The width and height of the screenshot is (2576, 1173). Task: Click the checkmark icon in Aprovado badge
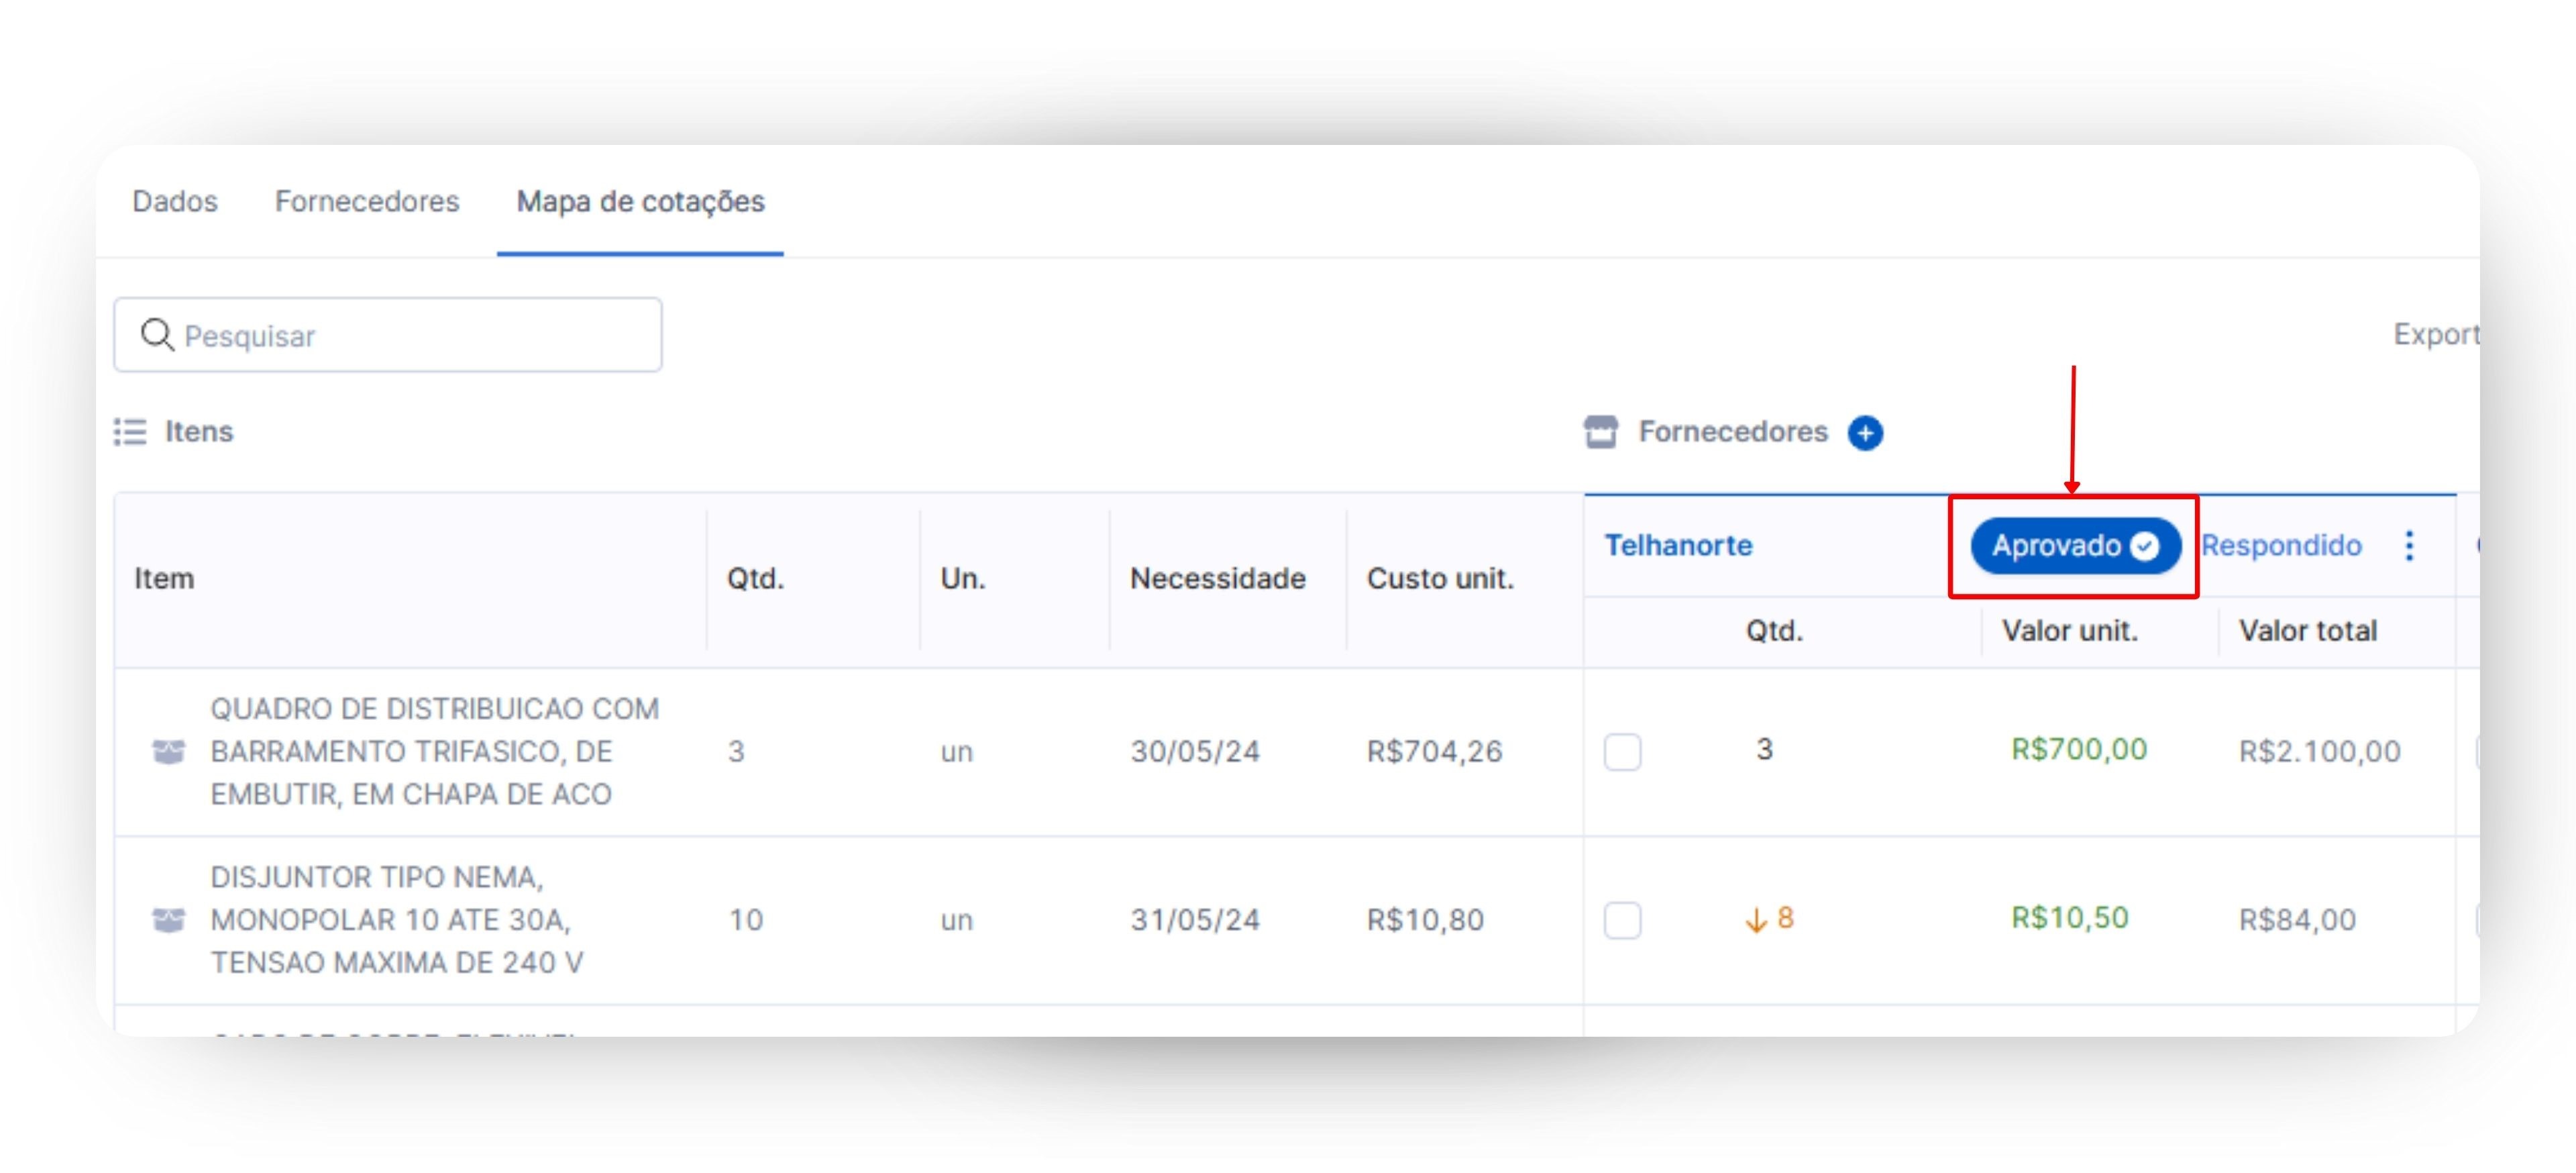(x=2144, y=546)
